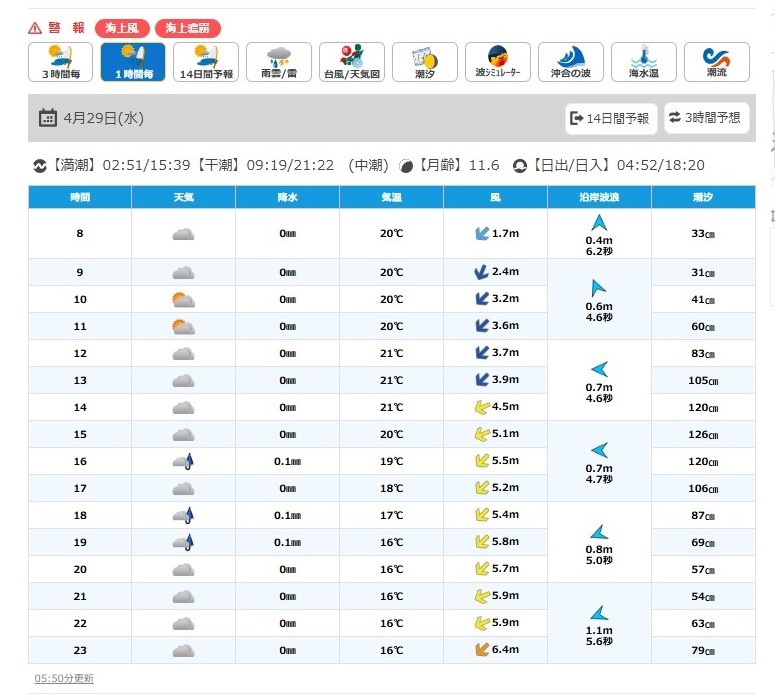Click the 海上風 warning badge

(122, 29)
